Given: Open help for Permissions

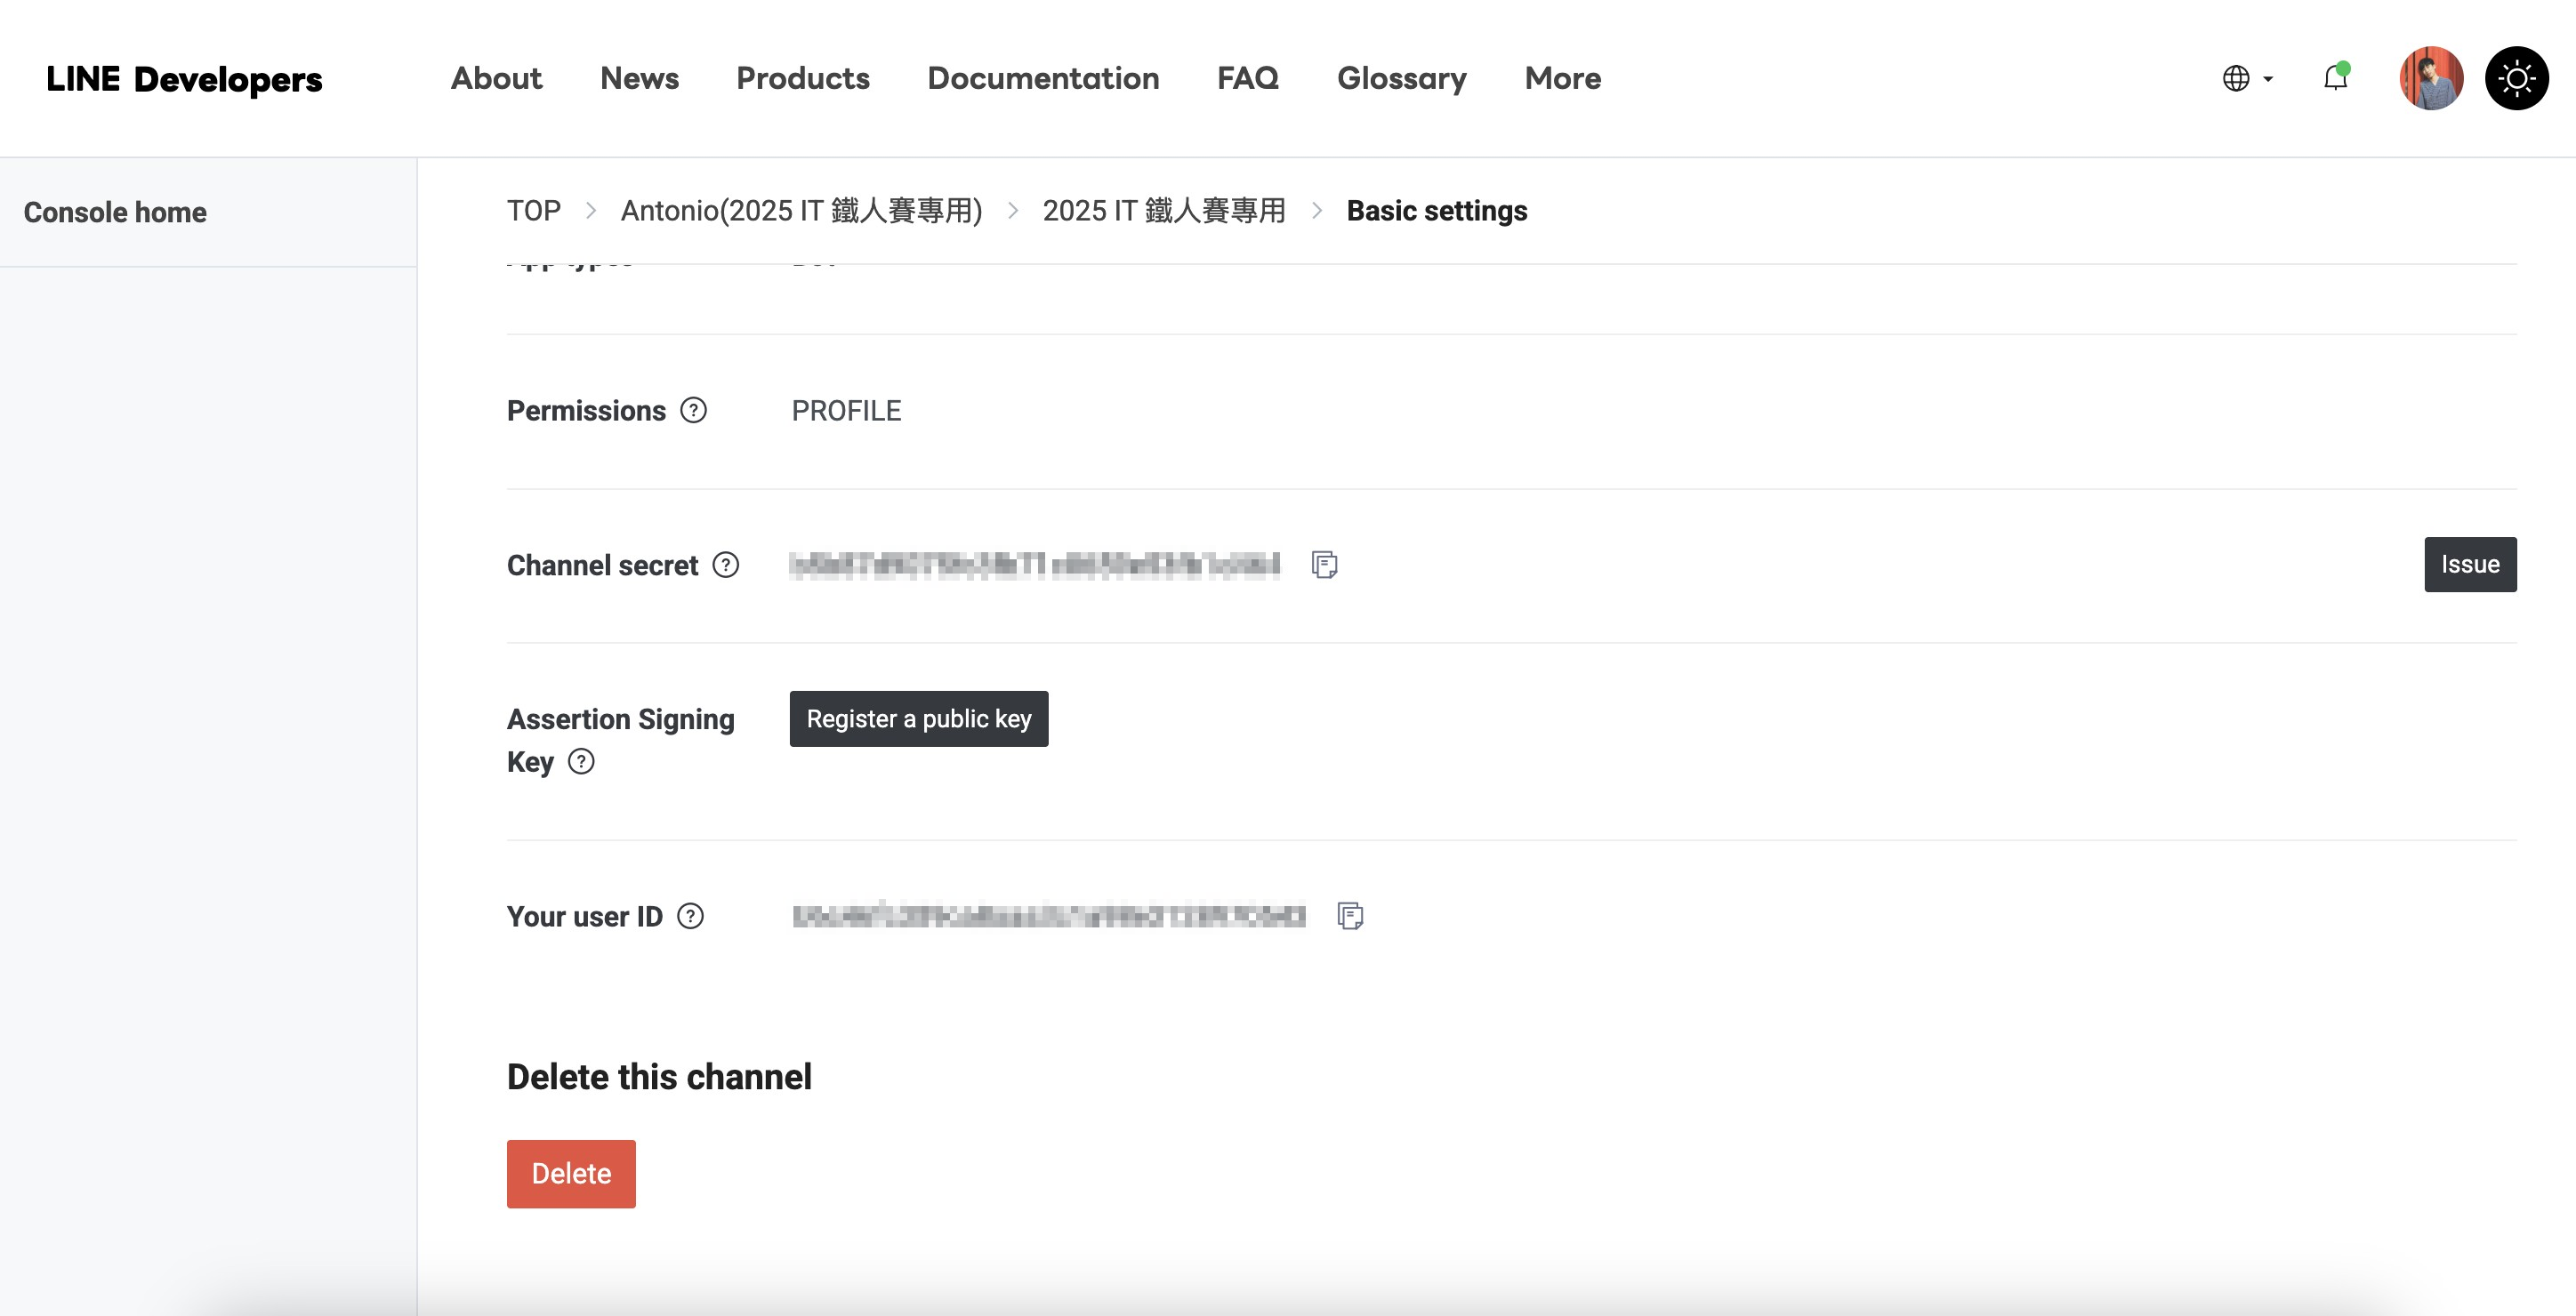Looking at the screenshot, I should click(693, 410).
